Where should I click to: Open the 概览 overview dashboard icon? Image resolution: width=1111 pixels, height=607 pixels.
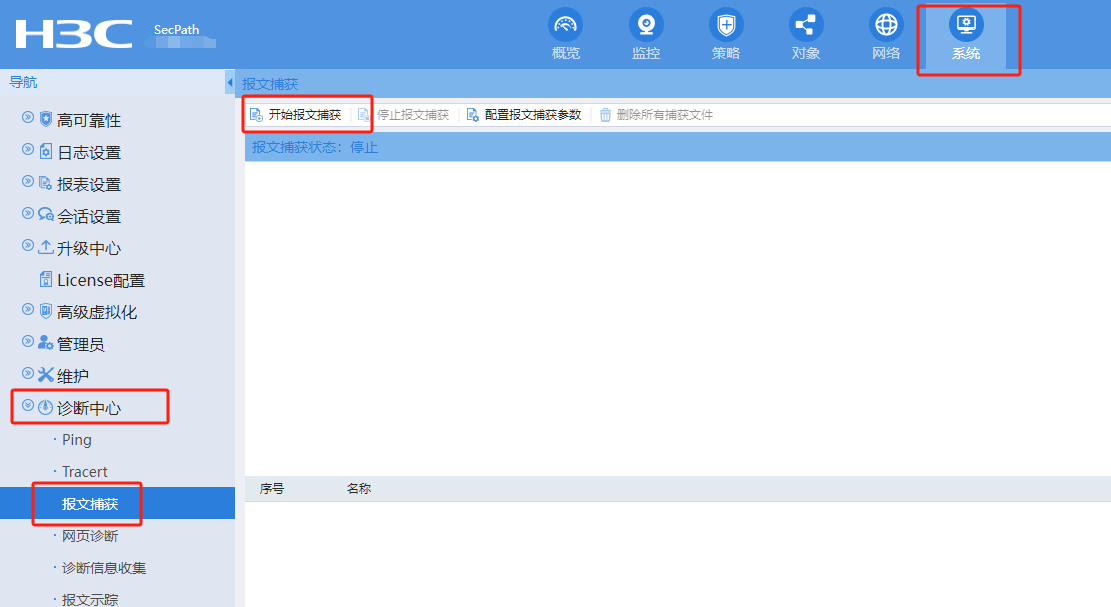(x=565, y=25)
